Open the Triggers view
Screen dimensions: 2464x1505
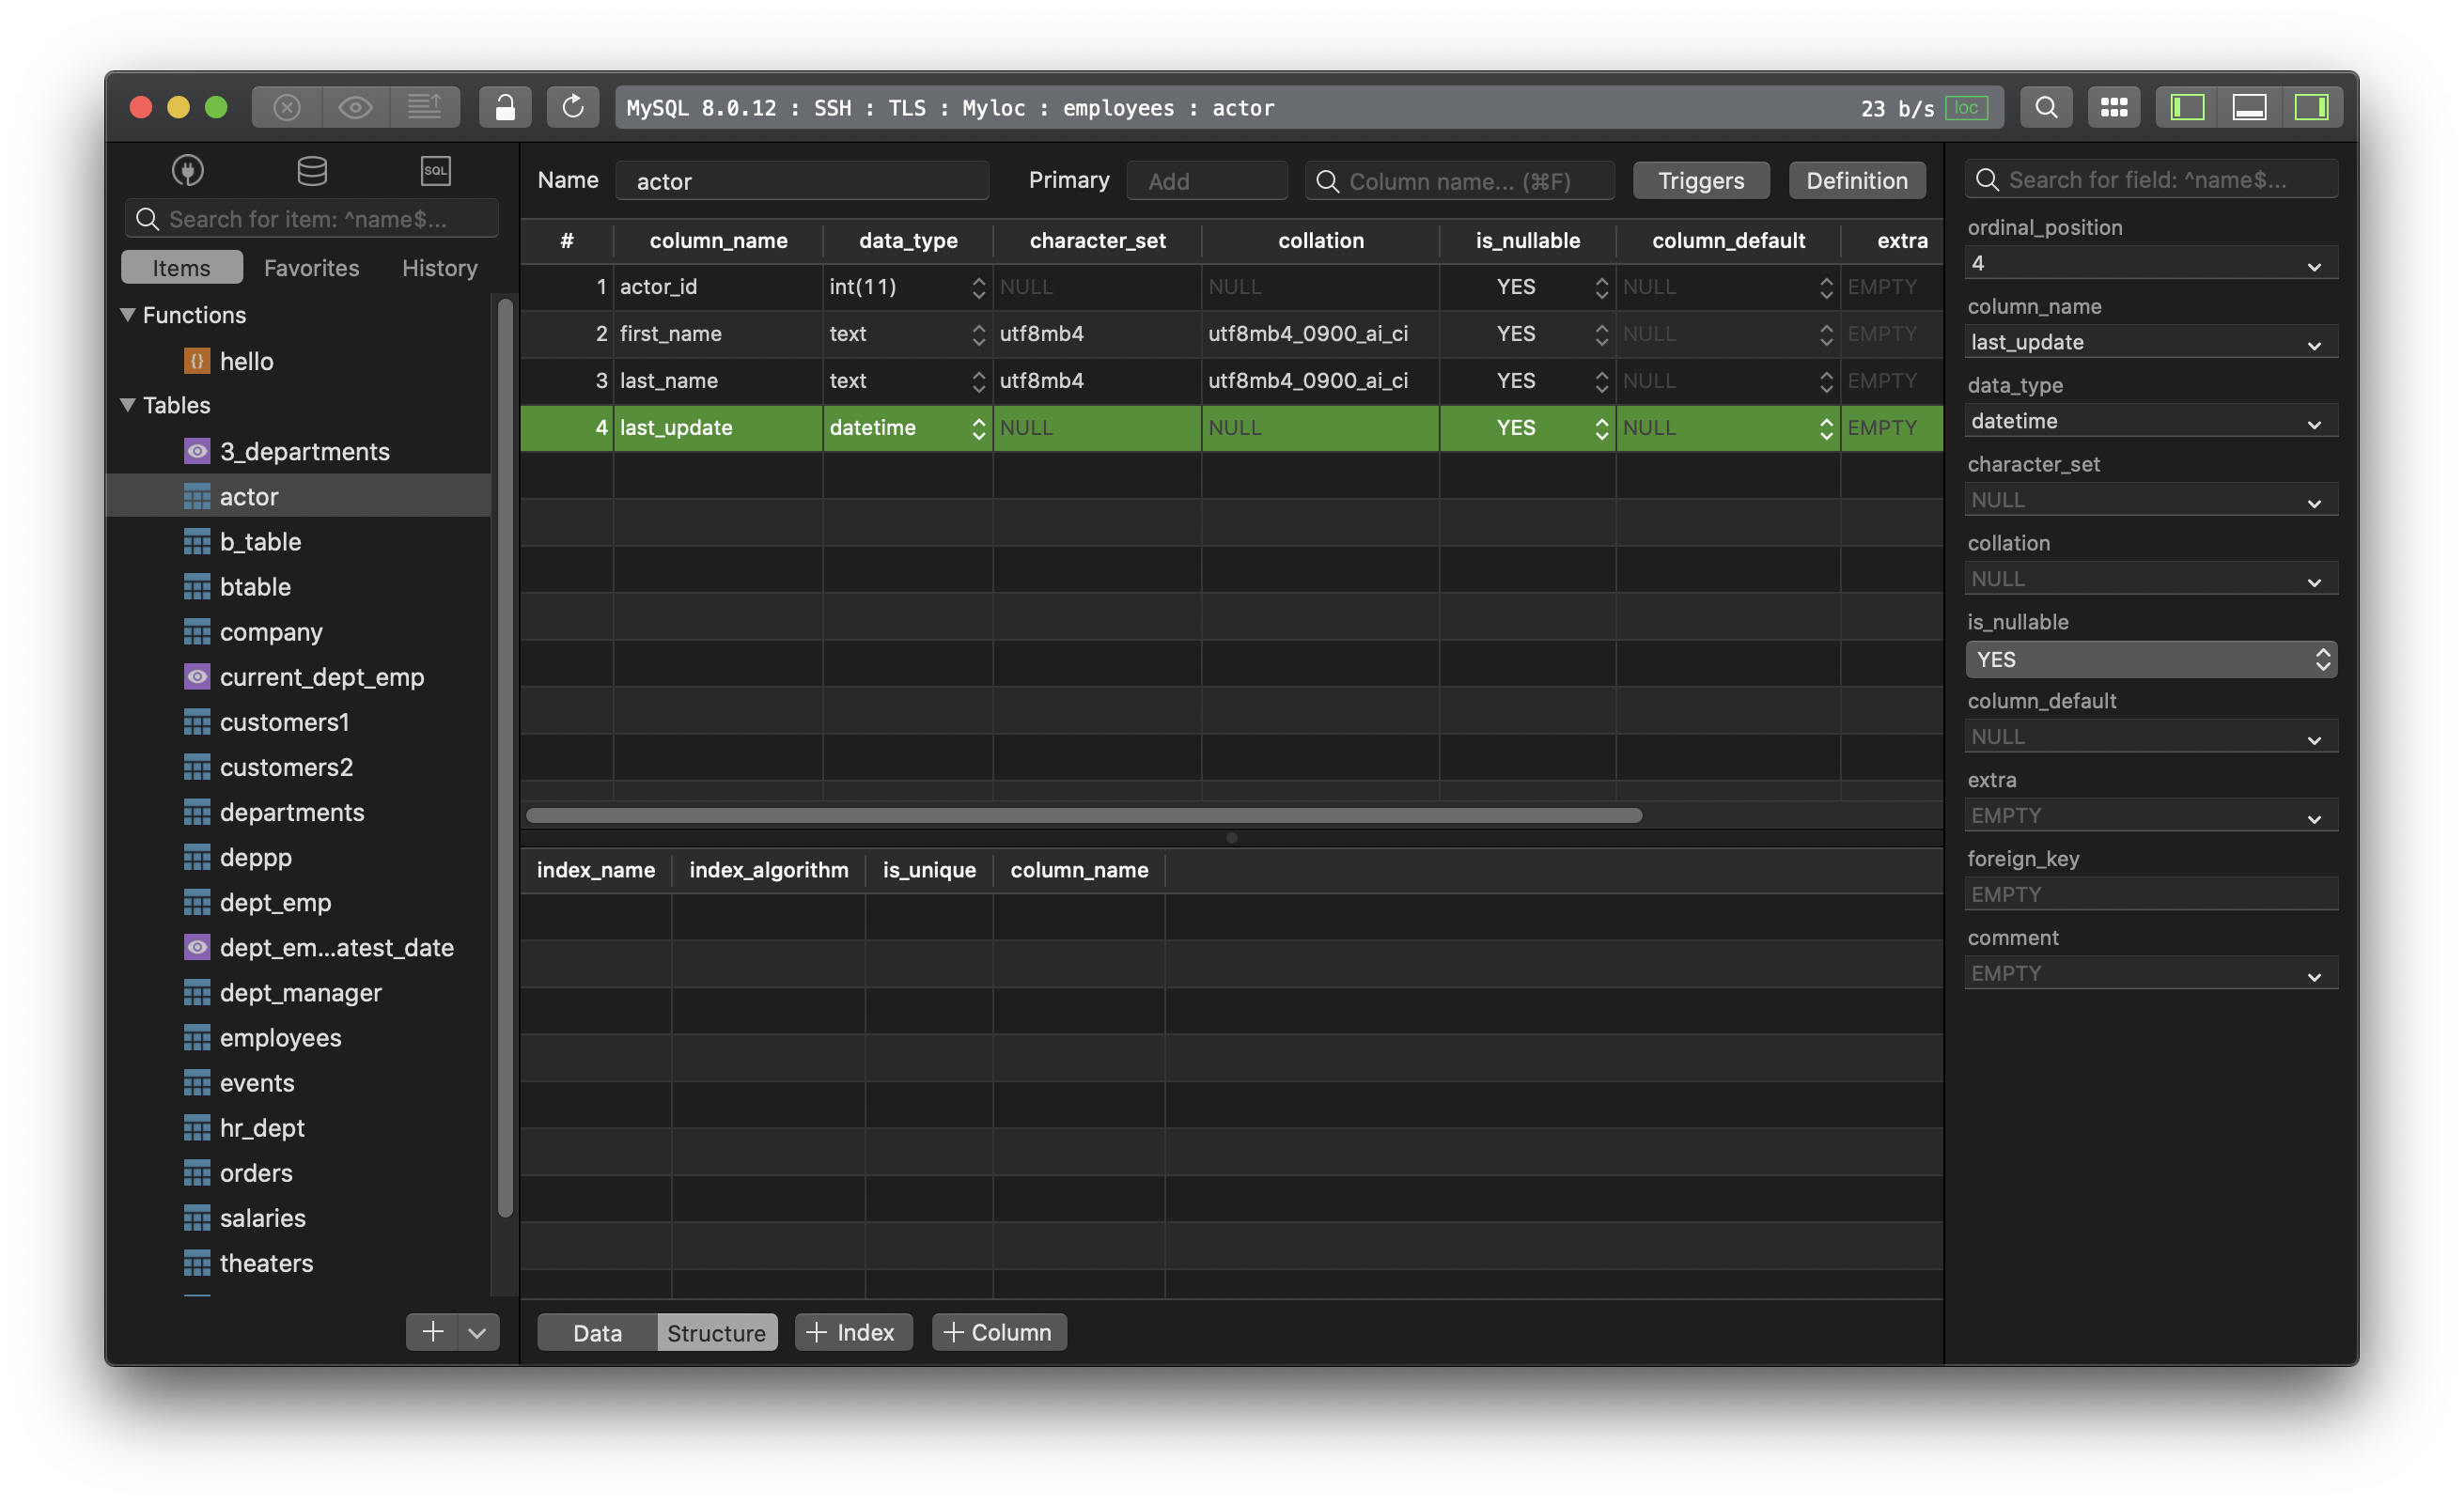1700,180
